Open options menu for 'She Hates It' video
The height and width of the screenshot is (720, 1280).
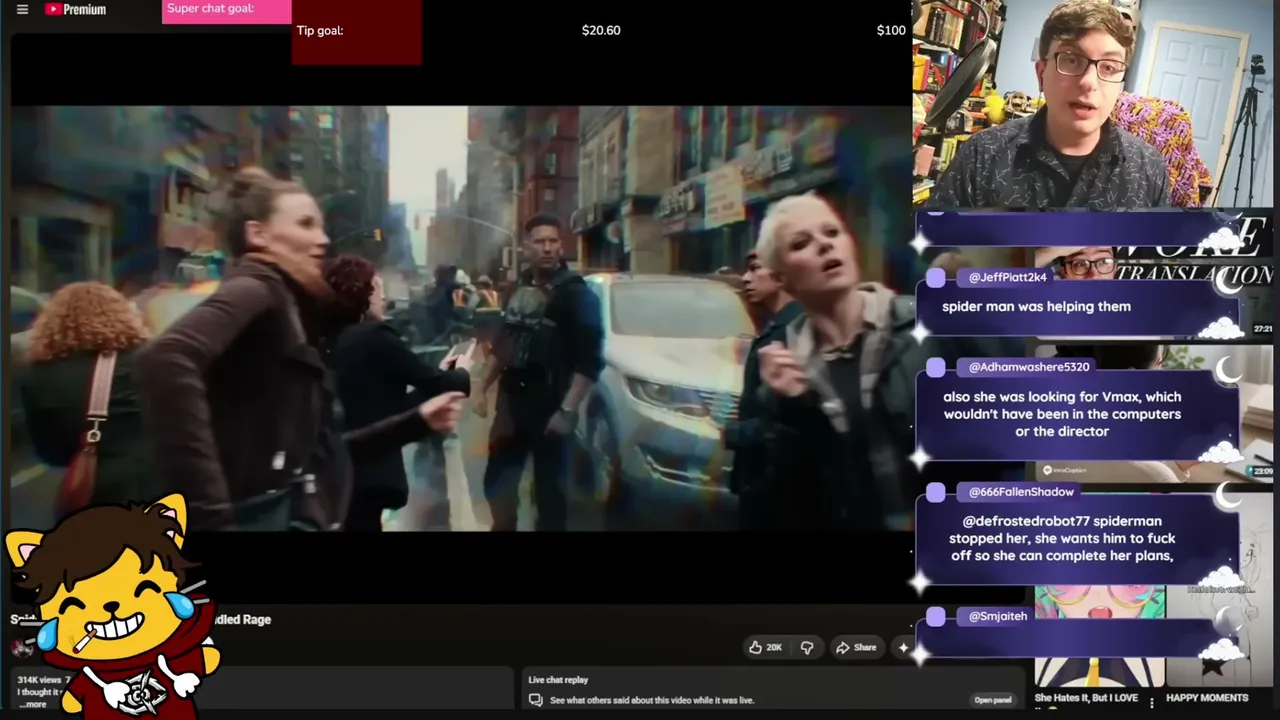[x=1152, y=703]
